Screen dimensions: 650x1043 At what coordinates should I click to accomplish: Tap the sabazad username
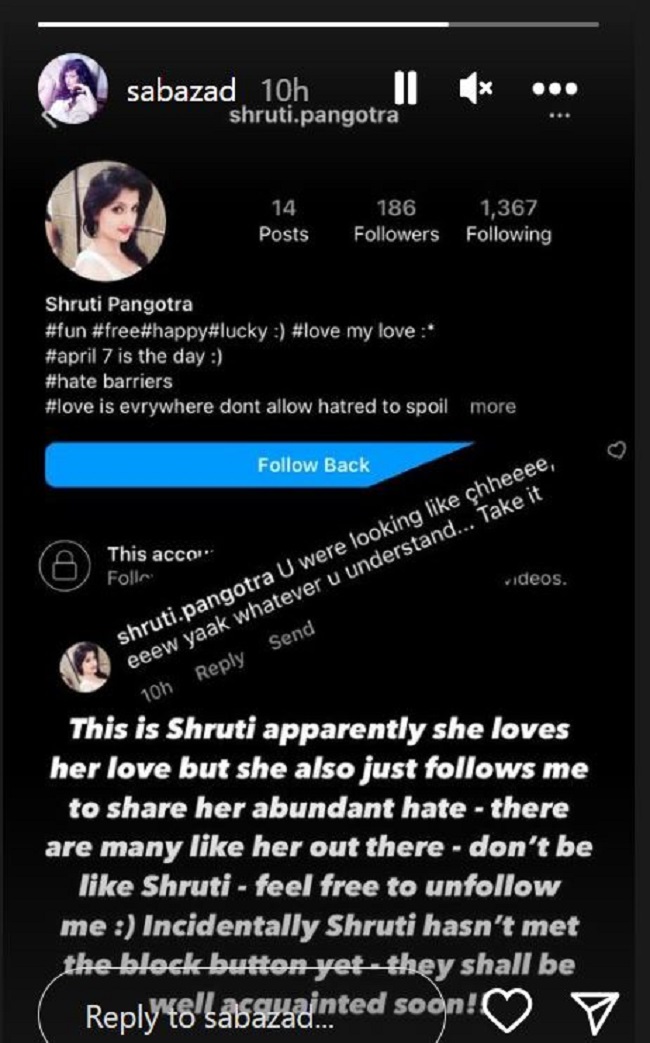tap(181, 90)
